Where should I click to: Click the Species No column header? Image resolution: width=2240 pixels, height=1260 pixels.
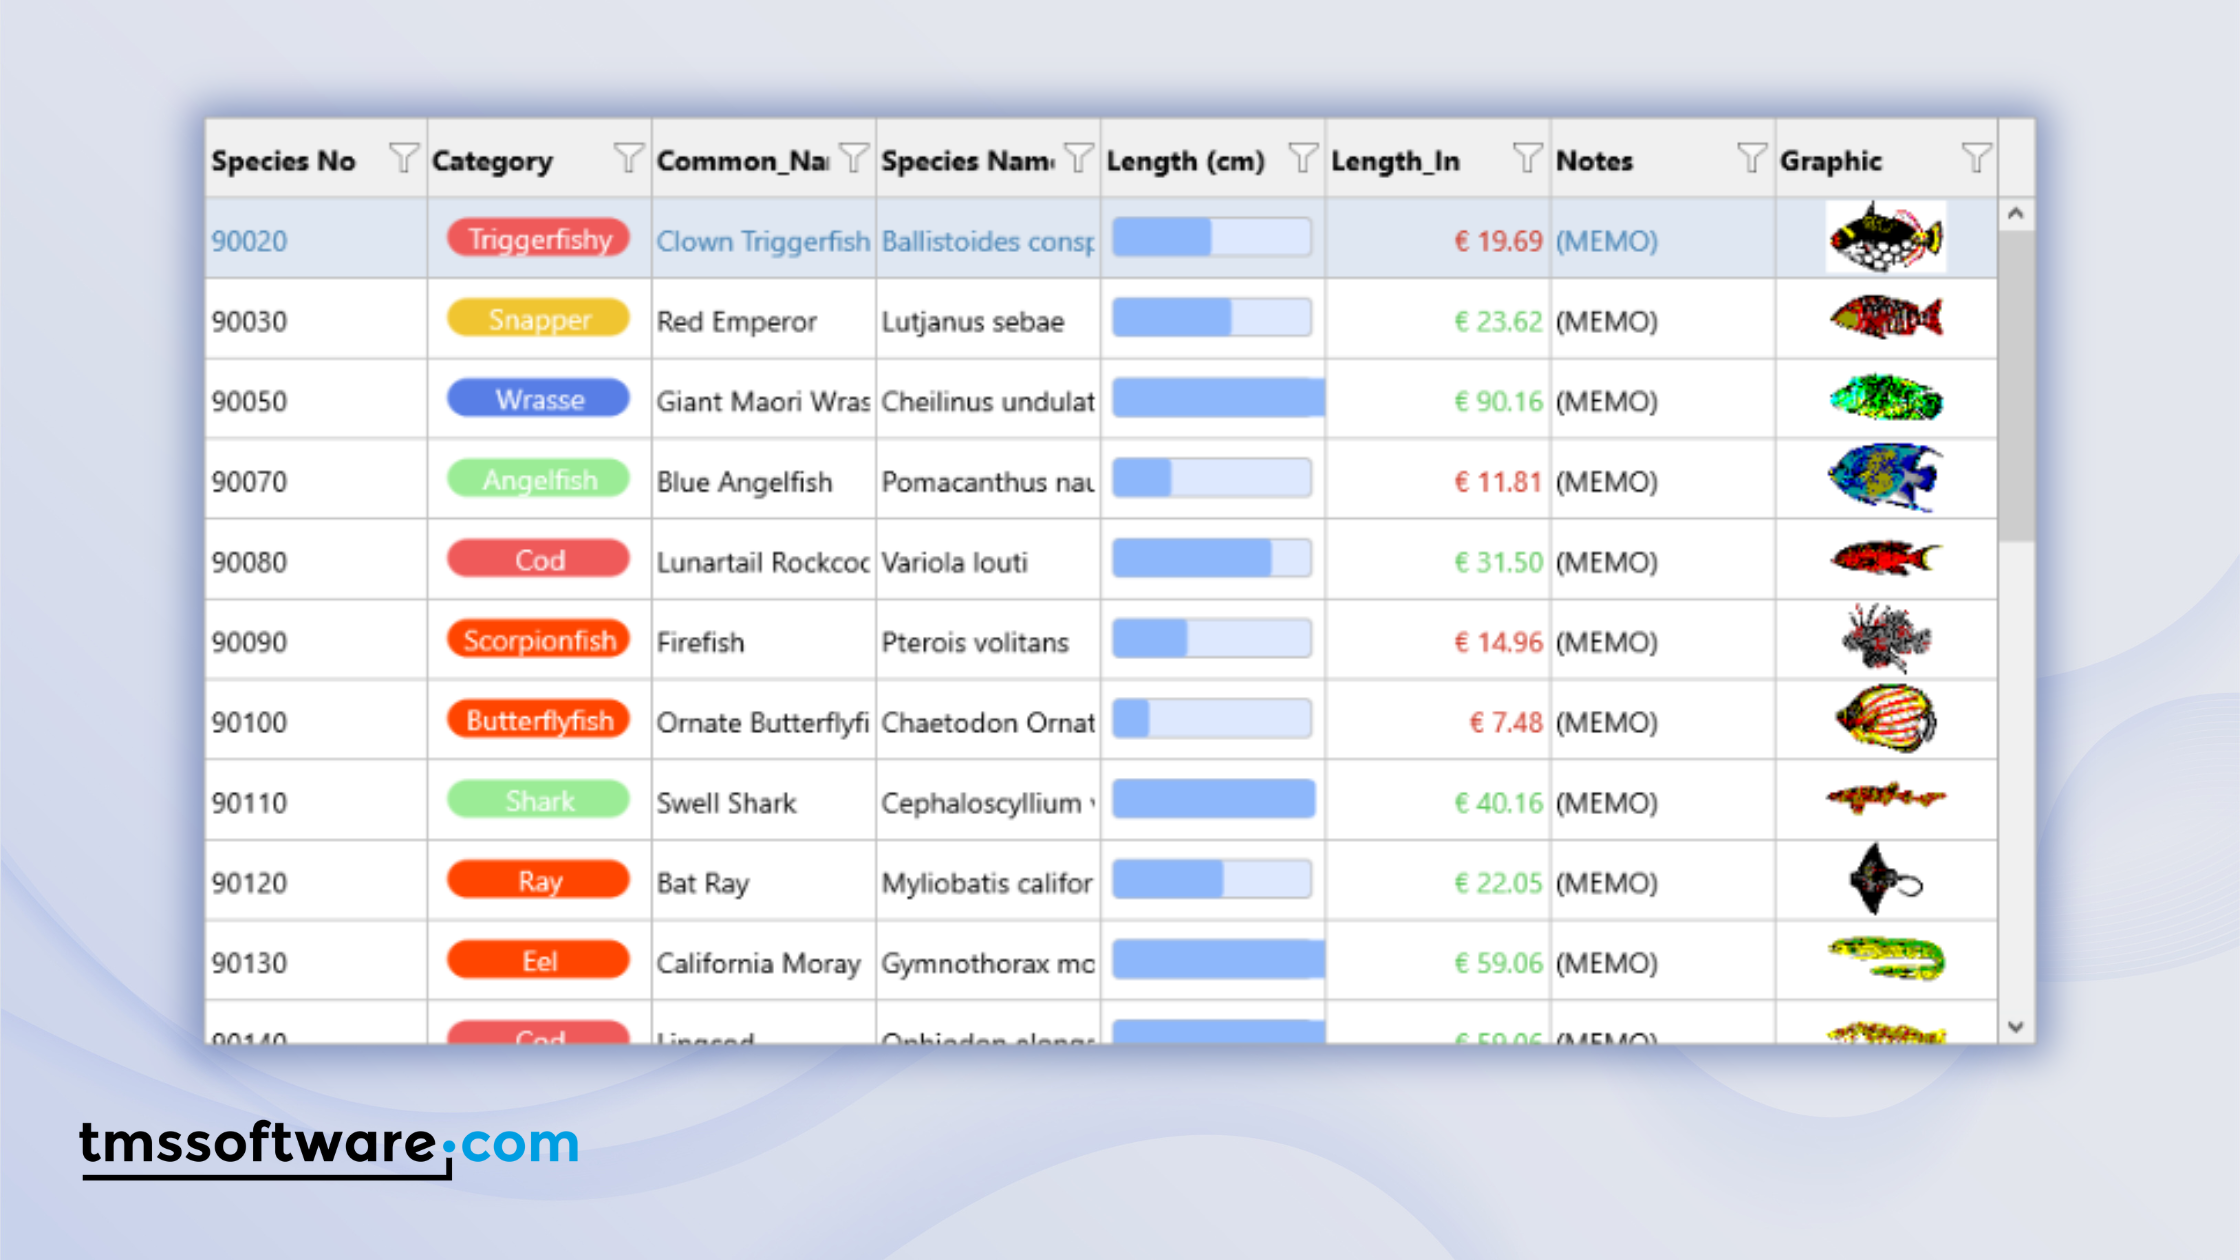tap(284, 160)
